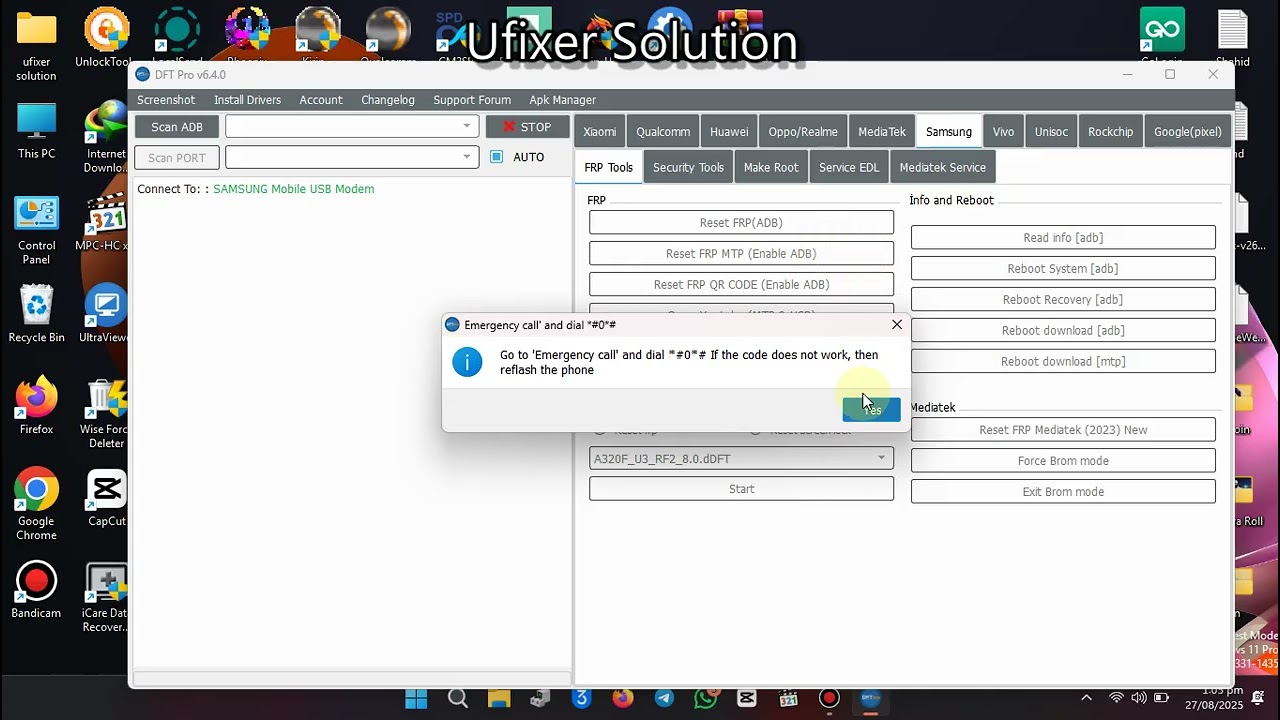Image resolution: width=1280 pixels, height=720 pixels.
Task: Switch to the Qualcomm brand tab
Action: point(663,132)
